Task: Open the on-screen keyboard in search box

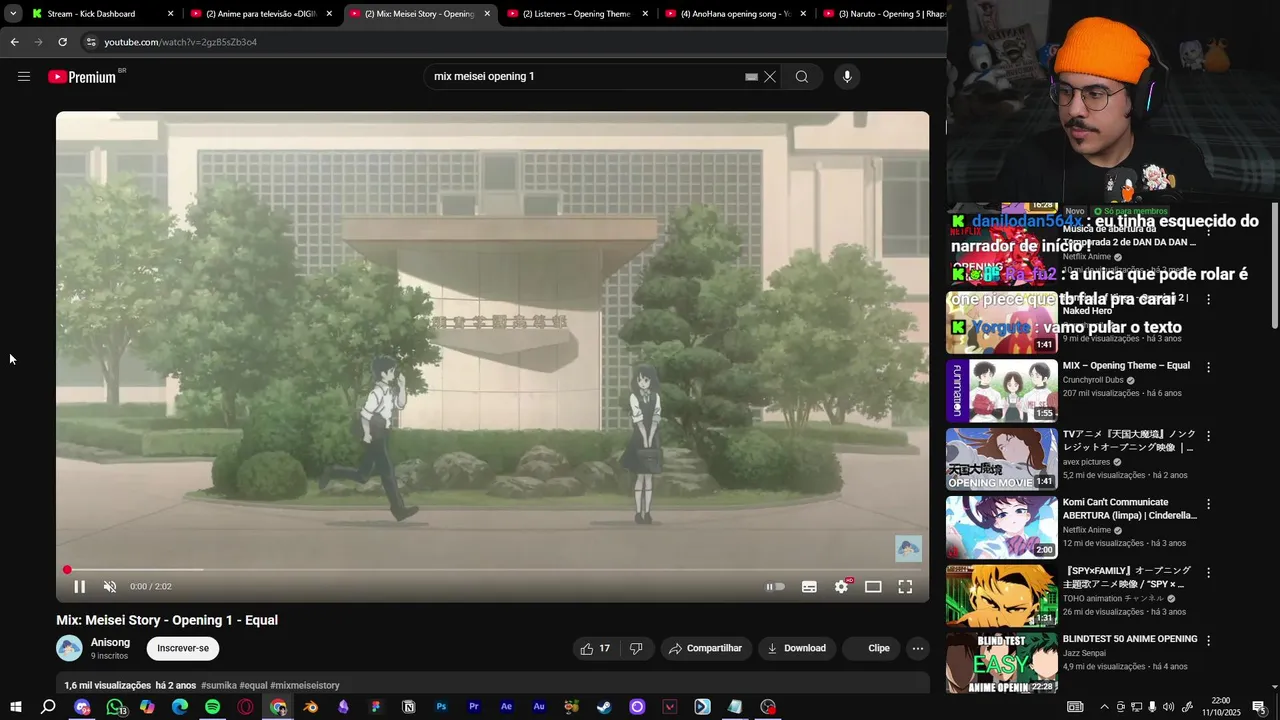Action: tap(751, 76)
